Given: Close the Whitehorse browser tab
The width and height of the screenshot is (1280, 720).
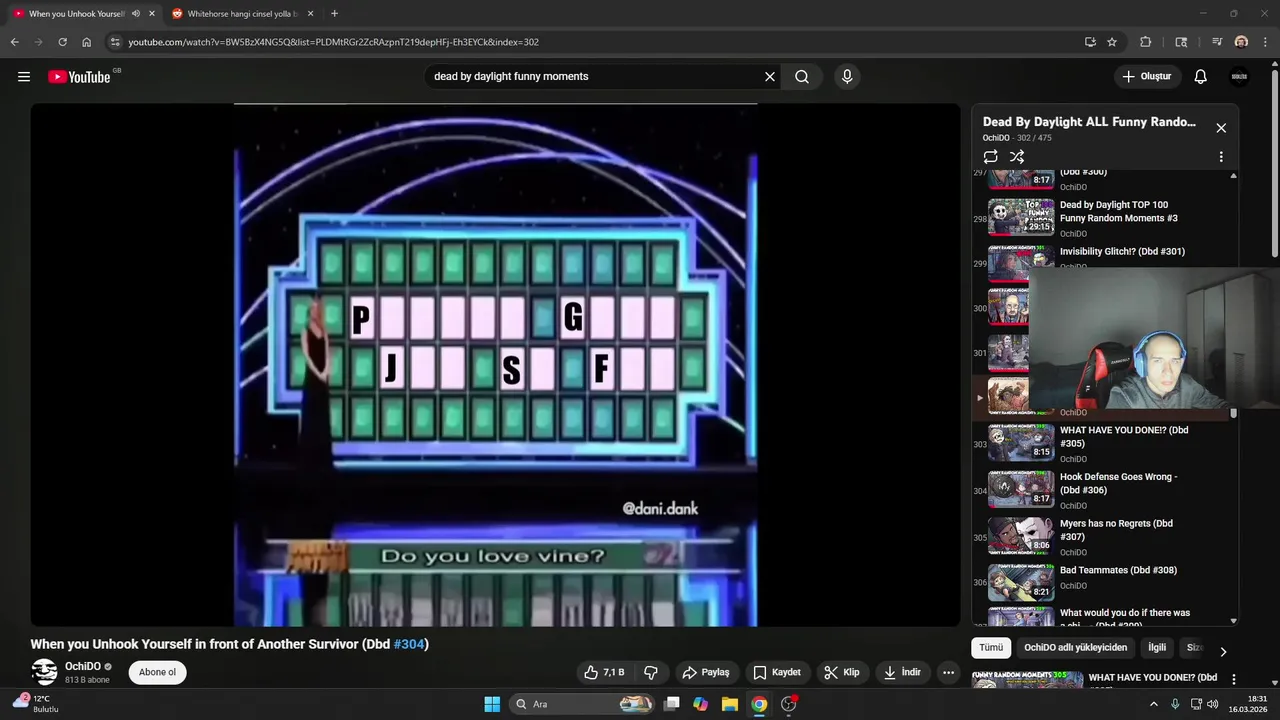Looking at the screenshot, I should (310, 14).
